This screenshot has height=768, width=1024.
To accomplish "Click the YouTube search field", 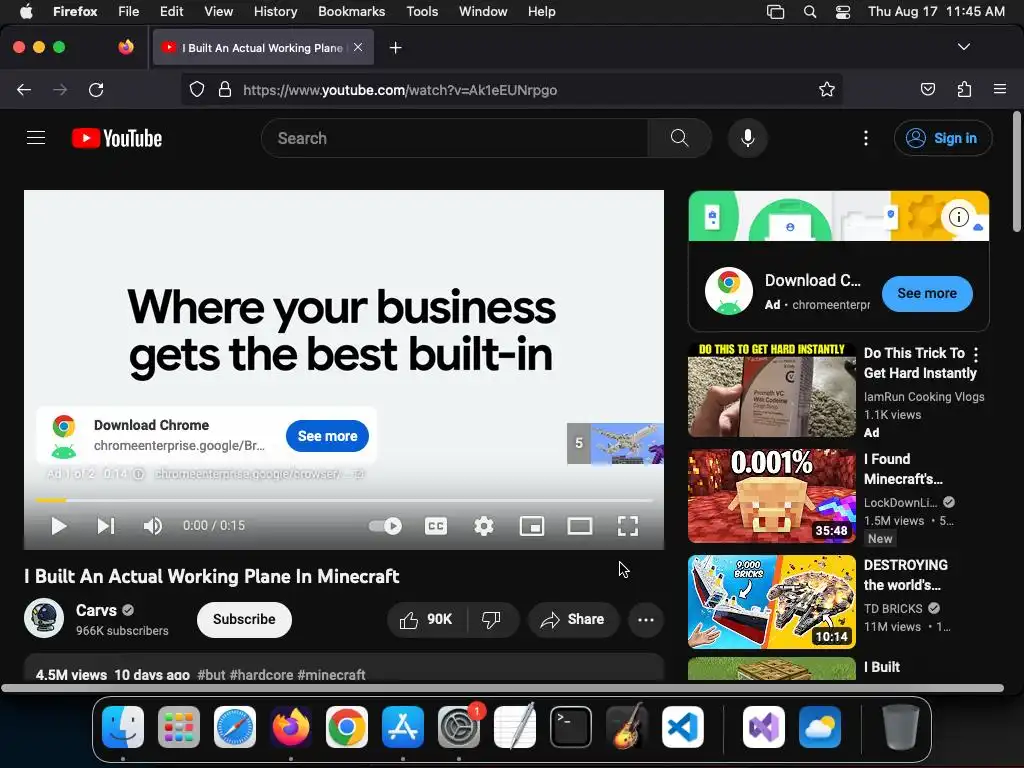I will coord(455,138).
